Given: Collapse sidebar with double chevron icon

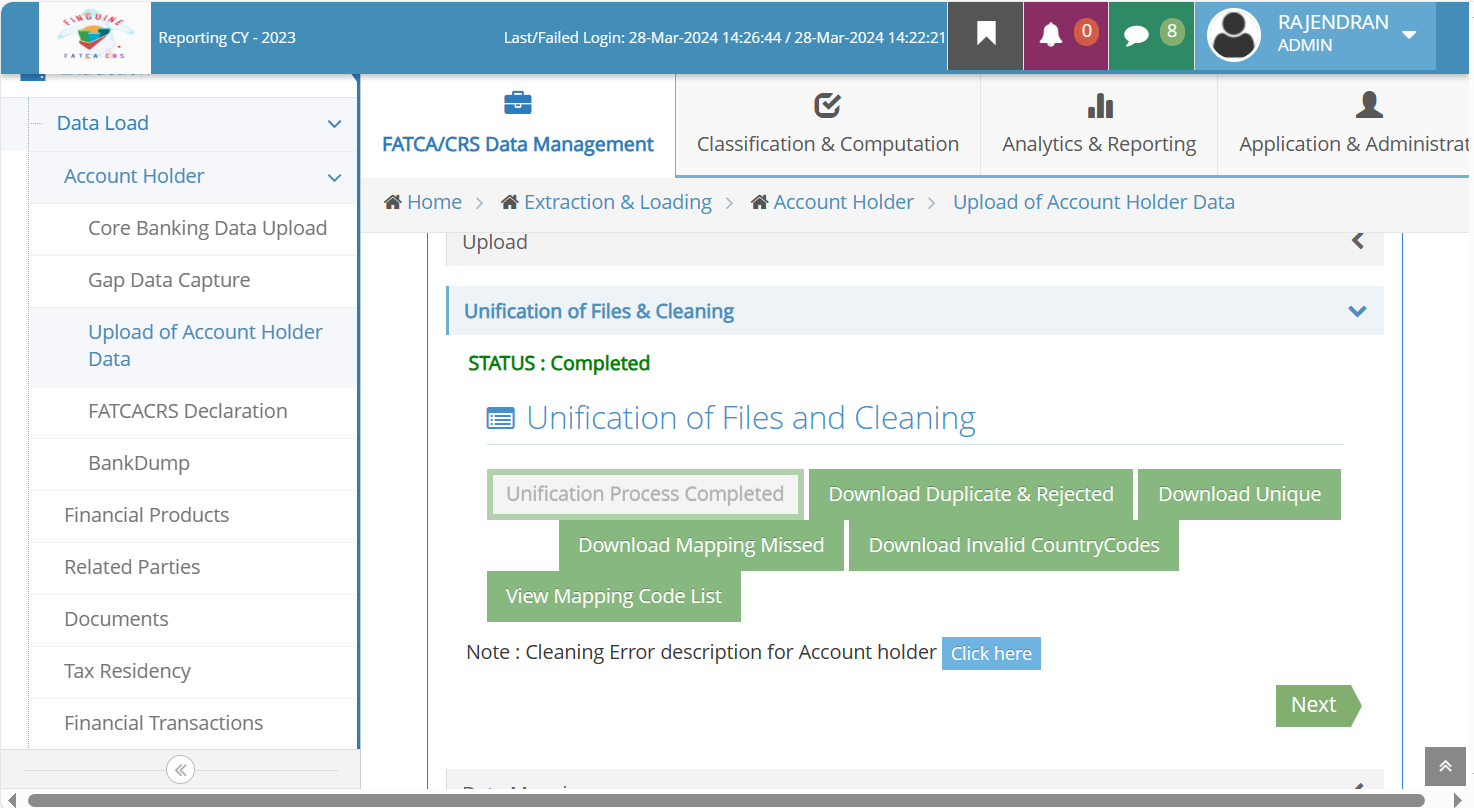Looking at the screenshot, I should (180, 770).
